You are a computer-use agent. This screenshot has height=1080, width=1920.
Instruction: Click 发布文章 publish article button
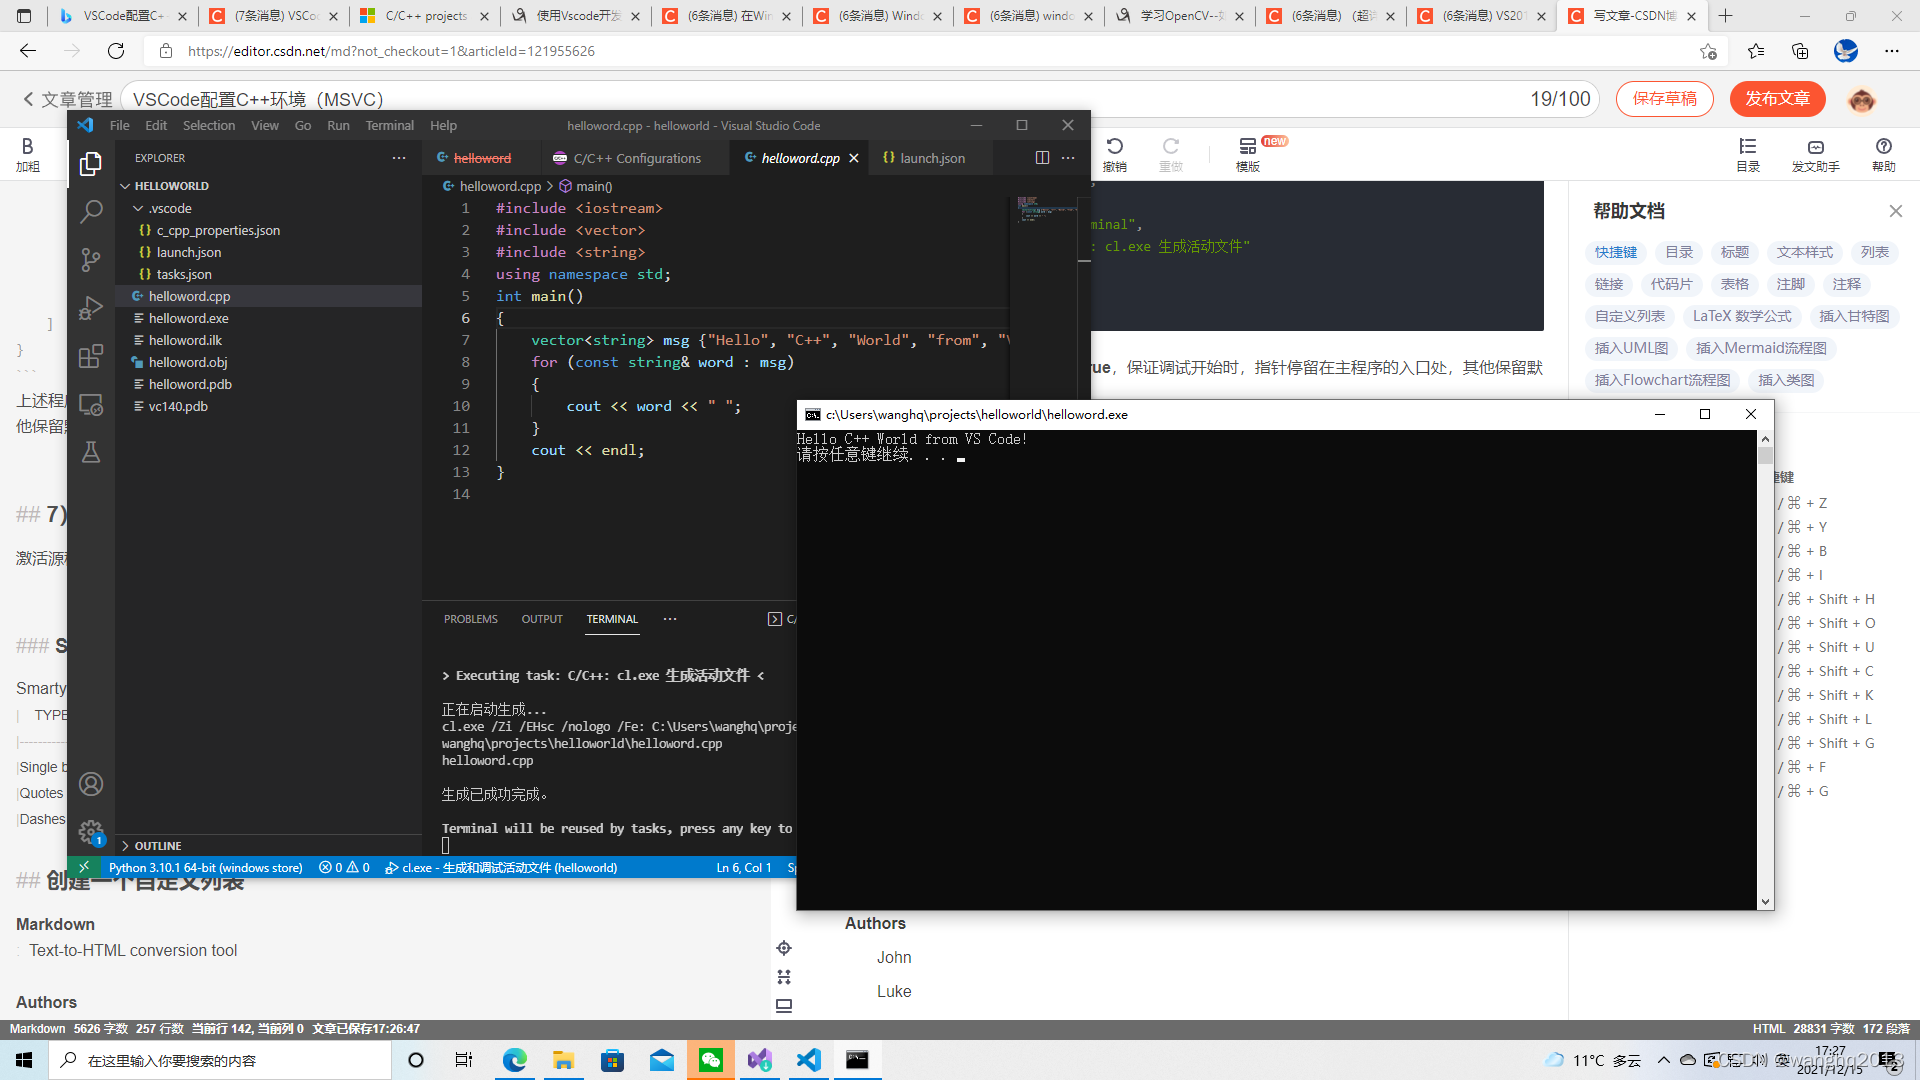(1777, 98)
